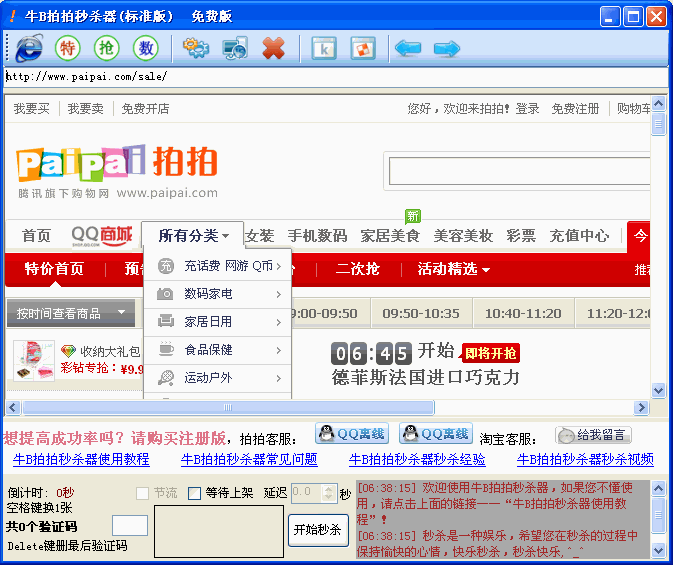This screenshot has height=565, width=673.
Task: Open settings with the gears icon
Action: tap(196, 47)
